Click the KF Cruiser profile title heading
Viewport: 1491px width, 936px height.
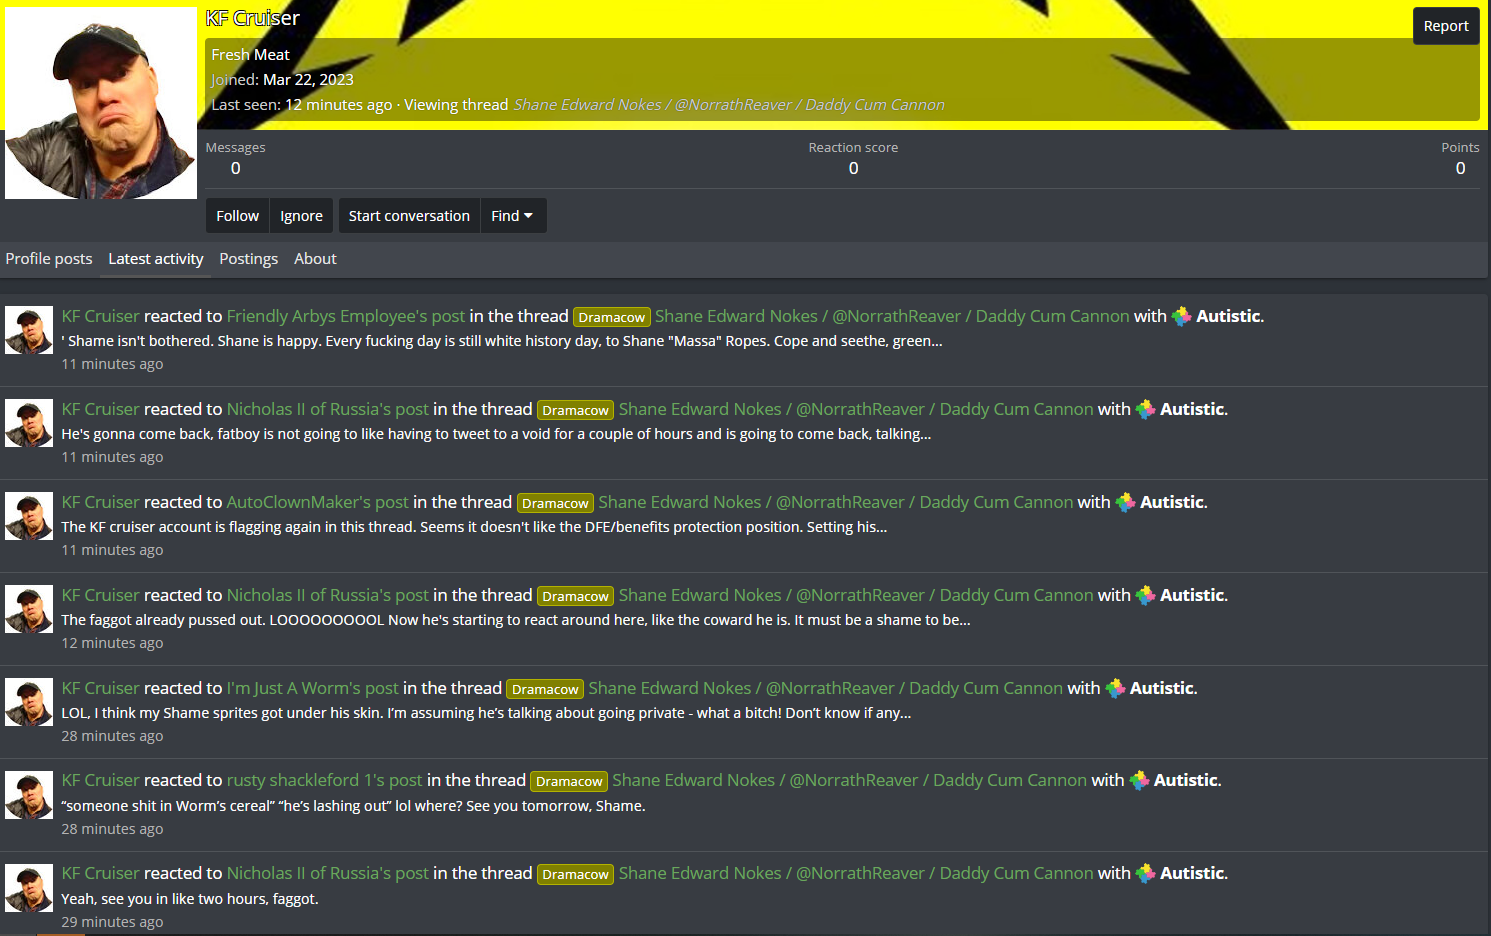coord(253,18)
